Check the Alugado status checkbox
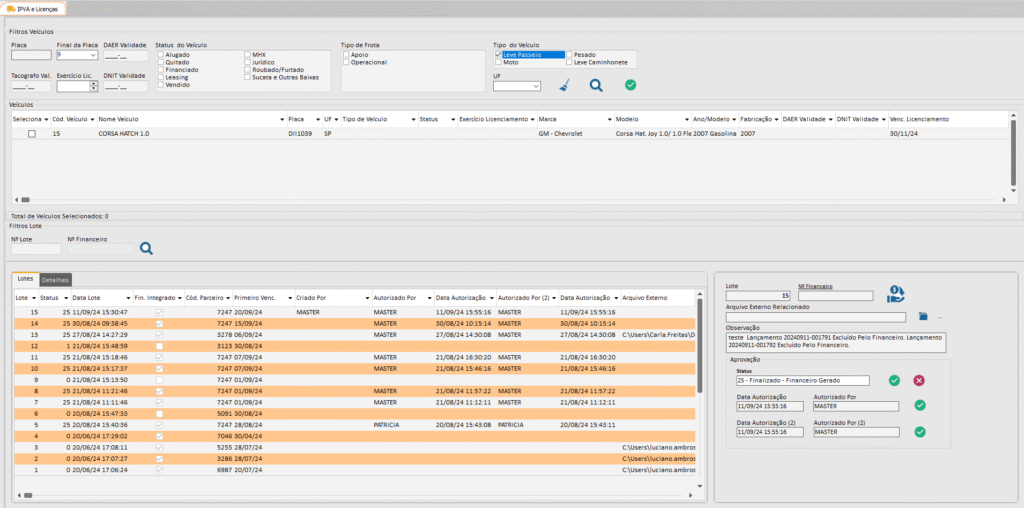This screenshot has width=1024, height=508. coord(161,55)
